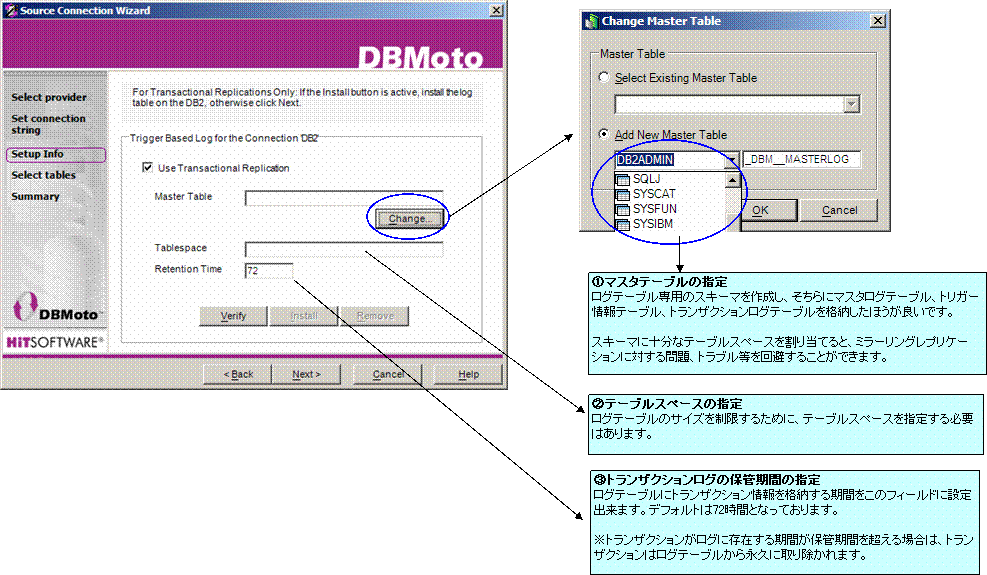Open the existing master table dropdown
The width and height of the screenshot is (987, 575).
[x=852, y=105]
